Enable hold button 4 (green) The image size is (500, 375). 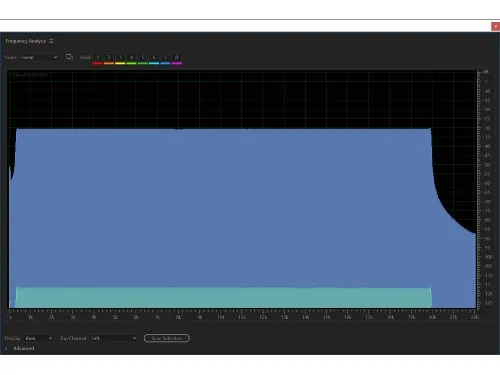click(132, 58)
